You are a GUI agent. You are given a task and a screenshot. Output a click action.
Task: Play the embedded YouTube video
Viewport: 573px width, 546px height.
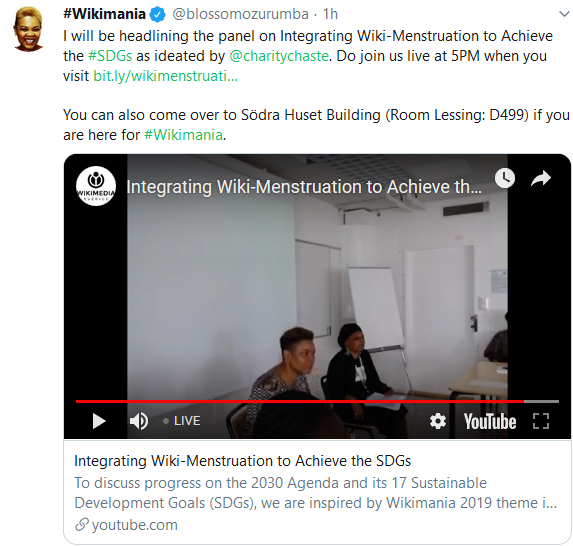pyautogui.click(x=99, y=421)
